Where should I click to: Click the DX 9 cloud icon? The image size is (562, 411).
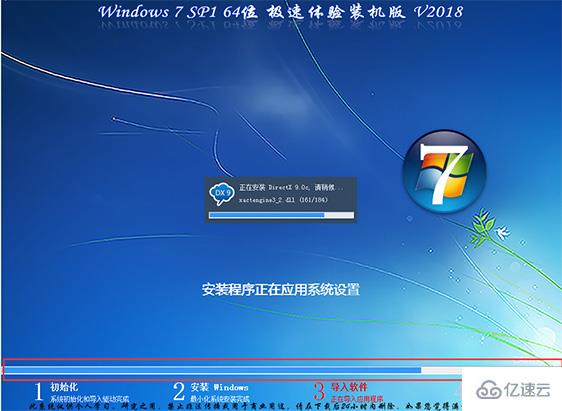(x=222, y=194)
